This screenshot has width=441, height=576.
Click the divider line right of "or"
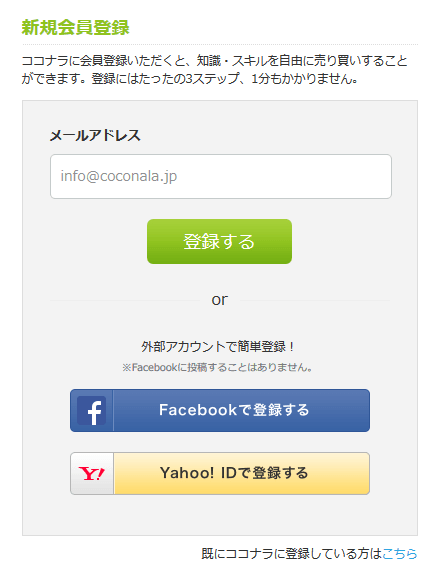(x=315, y=300)
